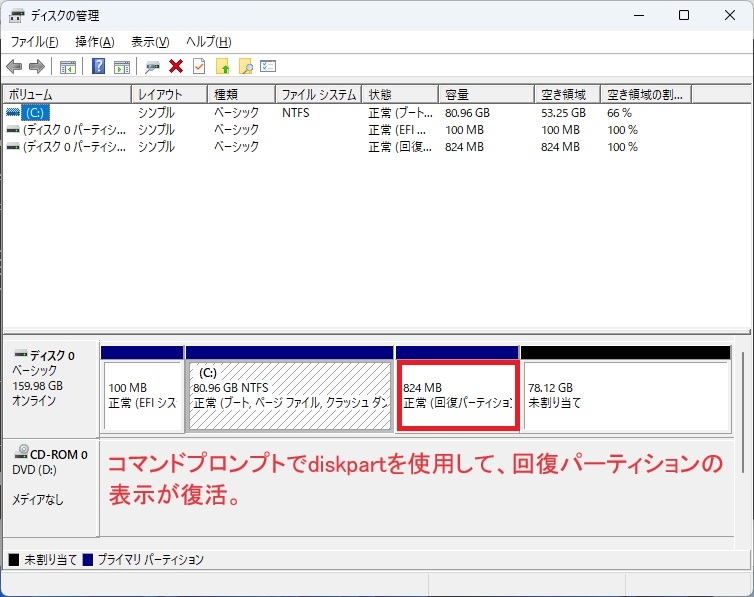This screenshot has height=597, width=754.
Task: Click the 66 % free percentage cell
Action: (619, 113)
